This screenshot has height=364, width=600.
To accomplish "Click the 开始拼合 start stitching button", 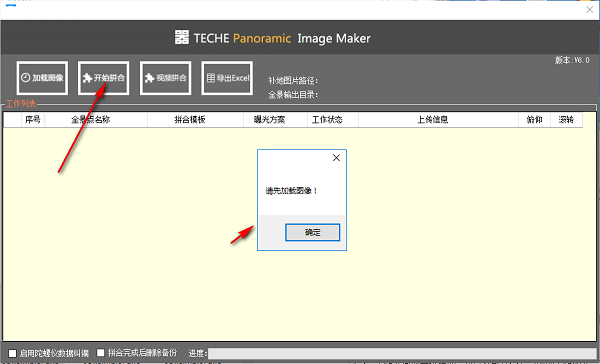I will pos(103,78).
